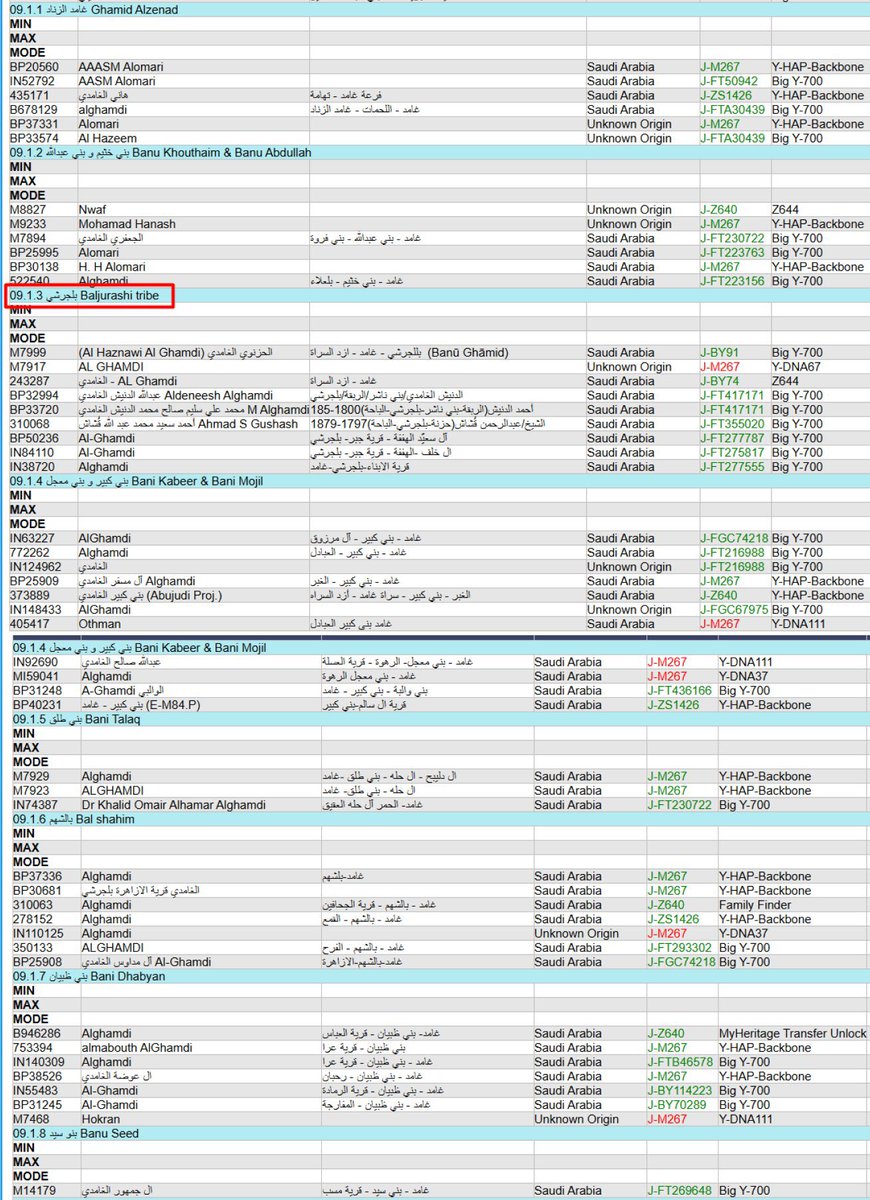This screenshot has width=870, height=1200.
Task: Click kit number M14179
Action: [32, 1191]
